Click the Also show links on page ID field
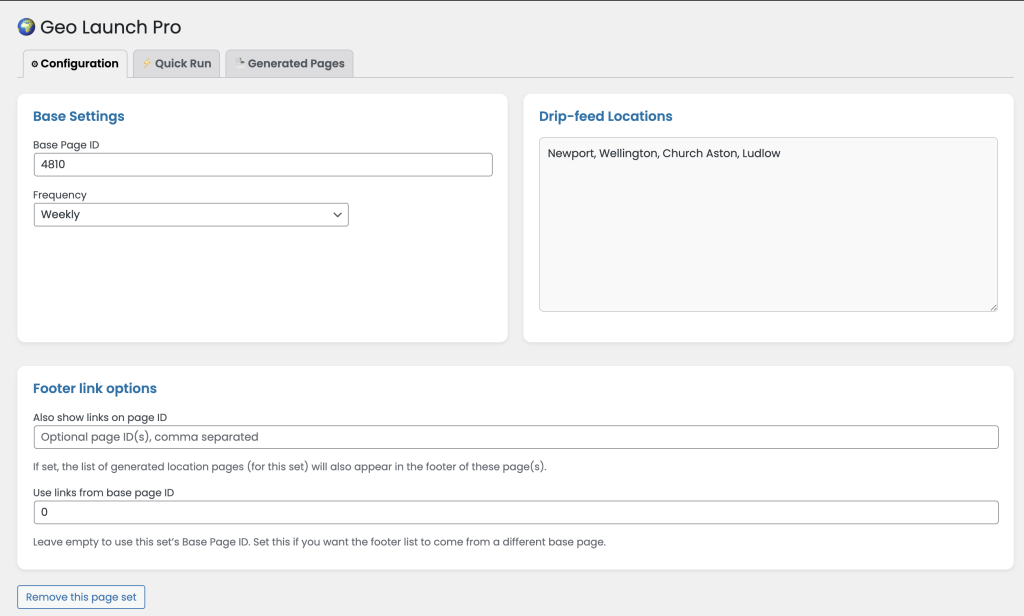 (x=516, y=437)
